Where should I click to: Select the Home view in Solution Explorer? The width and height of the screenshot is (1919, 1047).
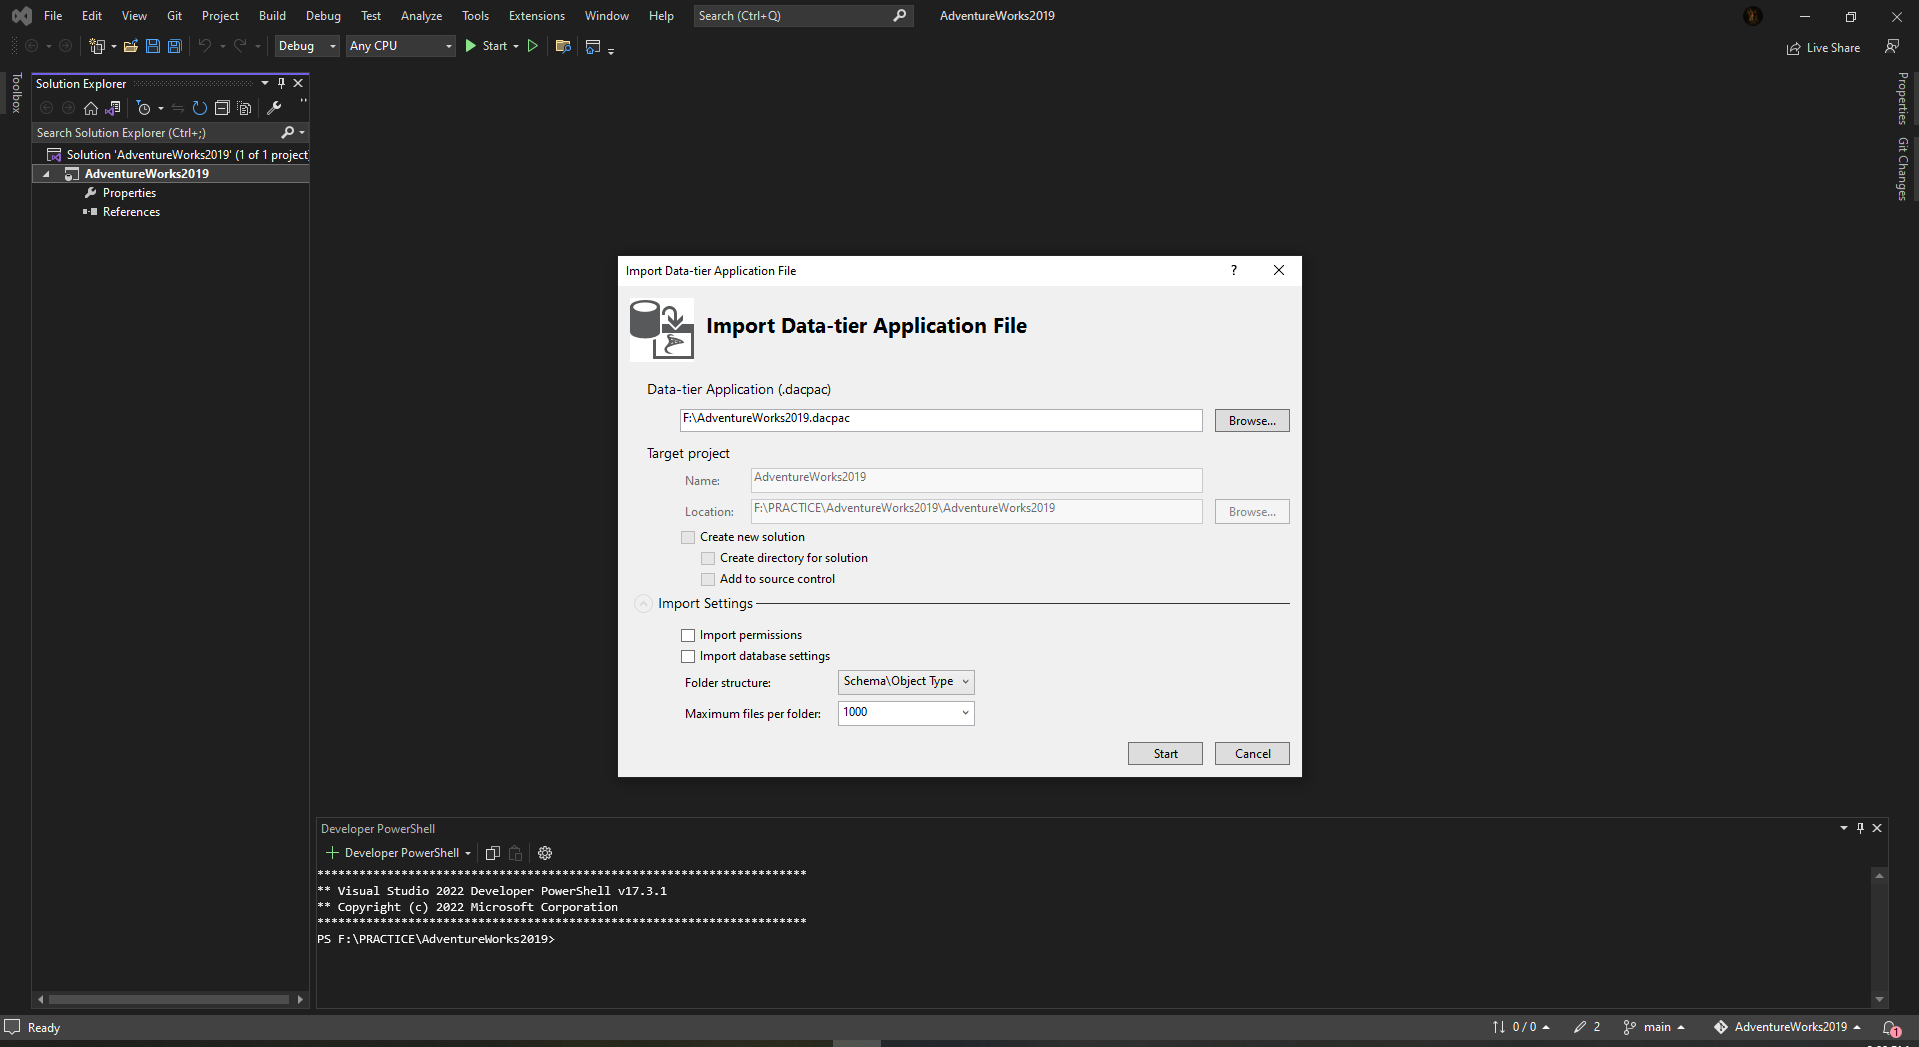90,108
